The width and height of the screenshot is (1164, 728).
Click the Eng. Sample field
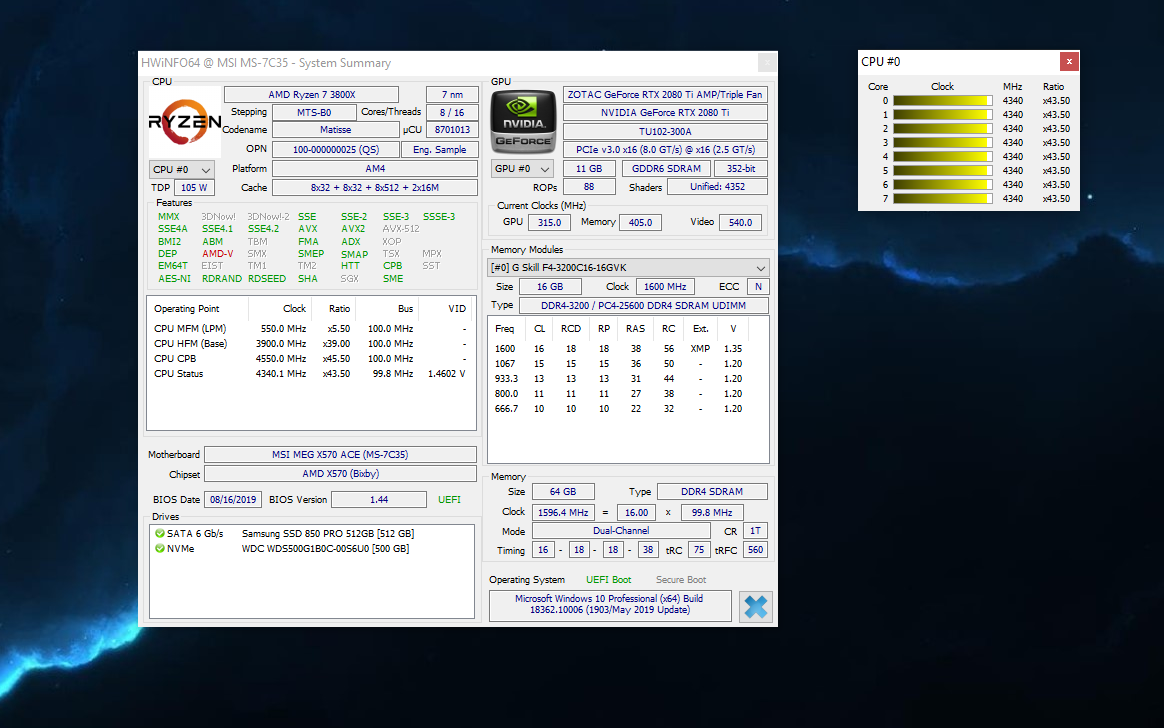click(x=439, y=150)
